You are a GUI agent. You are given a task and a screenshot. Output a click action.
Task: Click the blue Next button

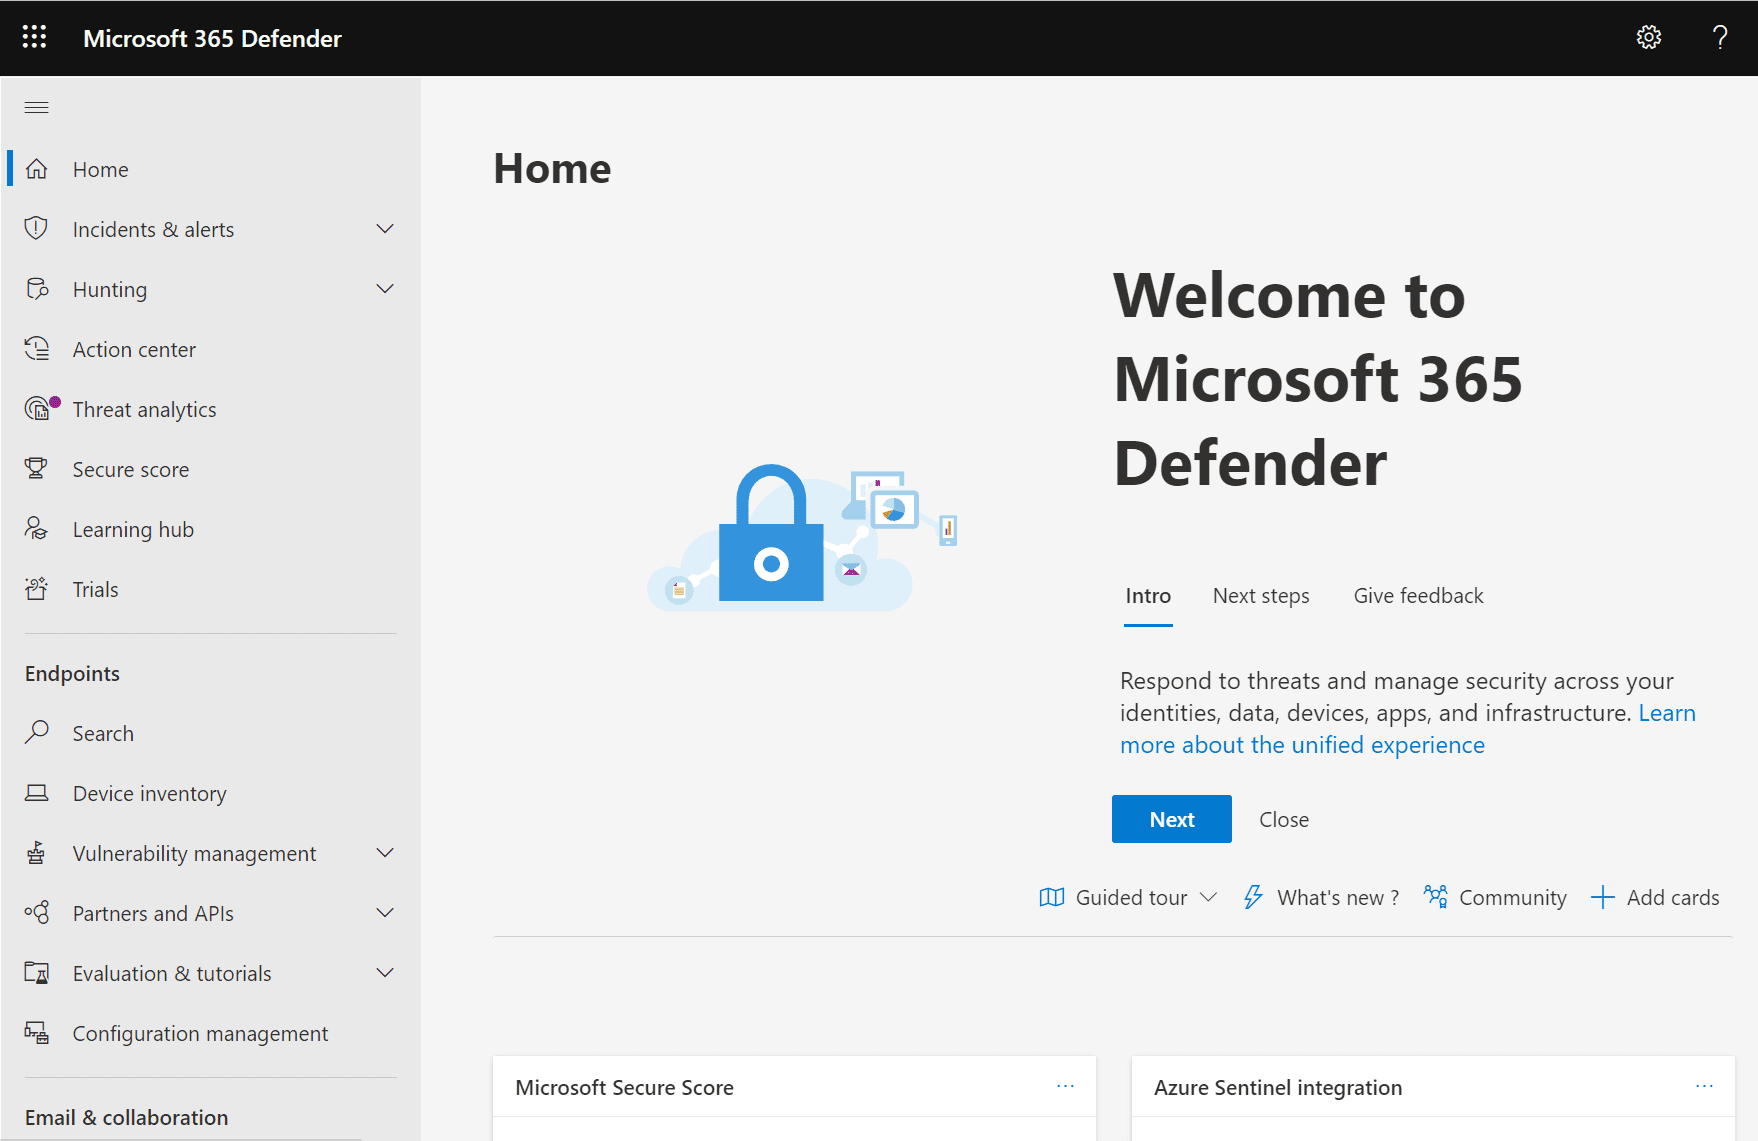point(1171,819)
